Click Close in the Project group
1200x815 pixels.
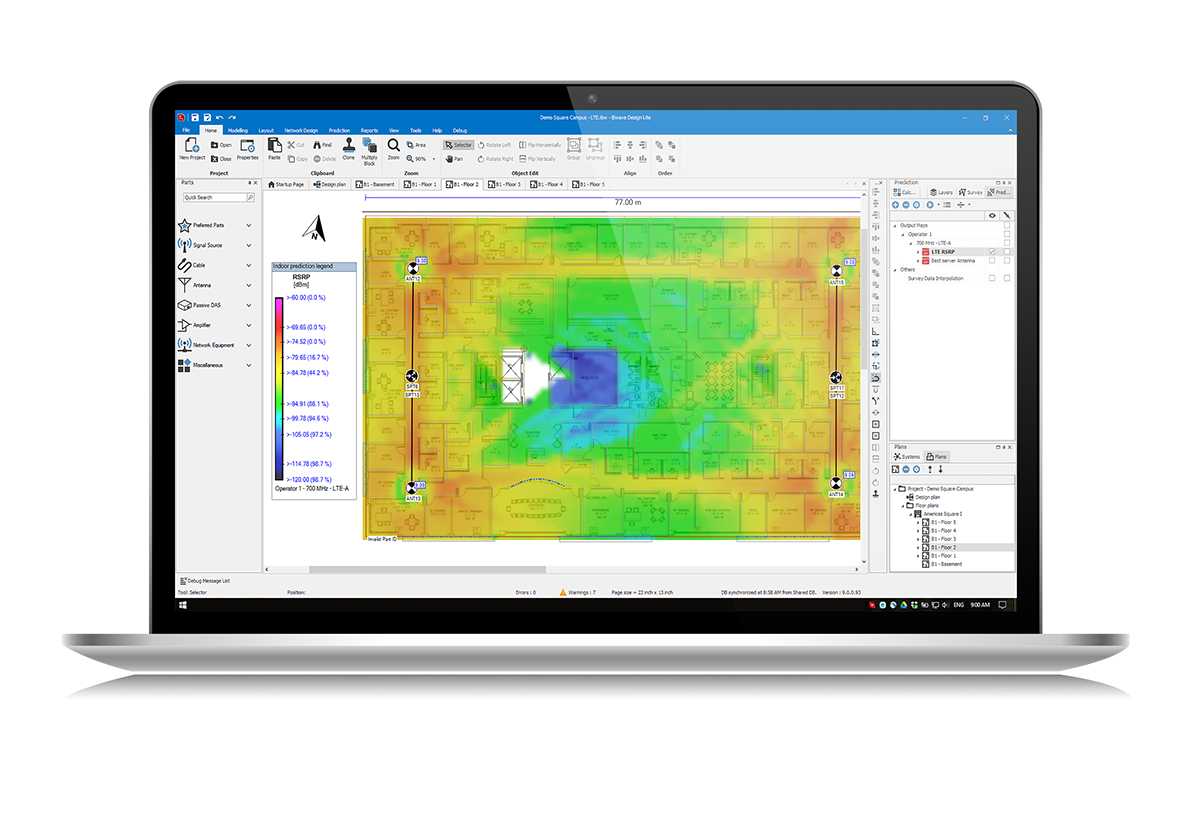point(221,159)
